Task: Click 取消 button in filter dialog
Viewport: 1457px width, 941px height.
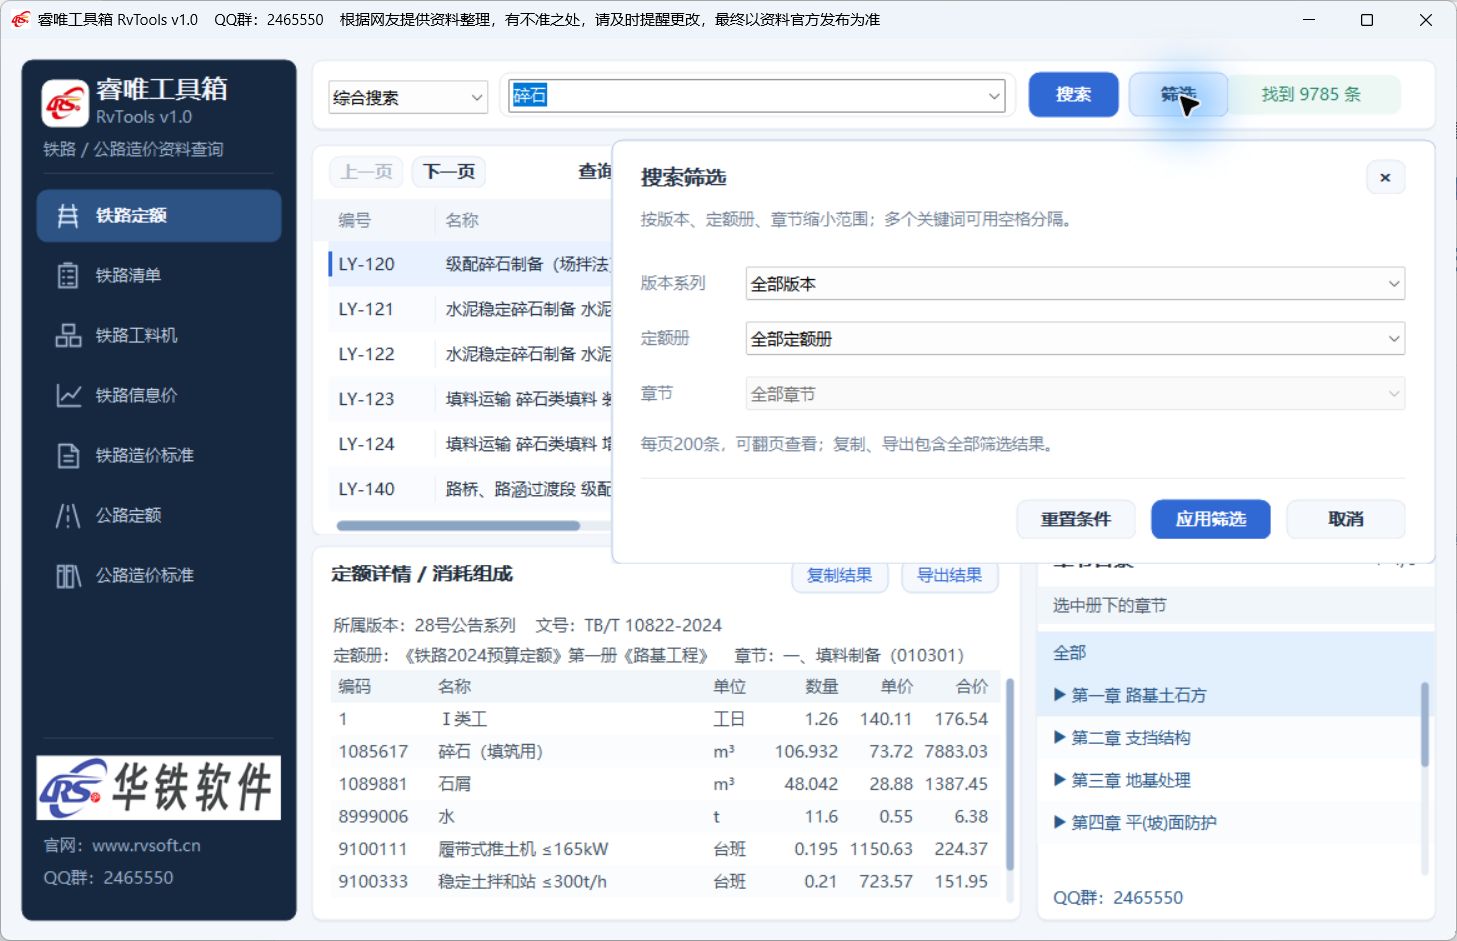Action: coord(1346,519)
